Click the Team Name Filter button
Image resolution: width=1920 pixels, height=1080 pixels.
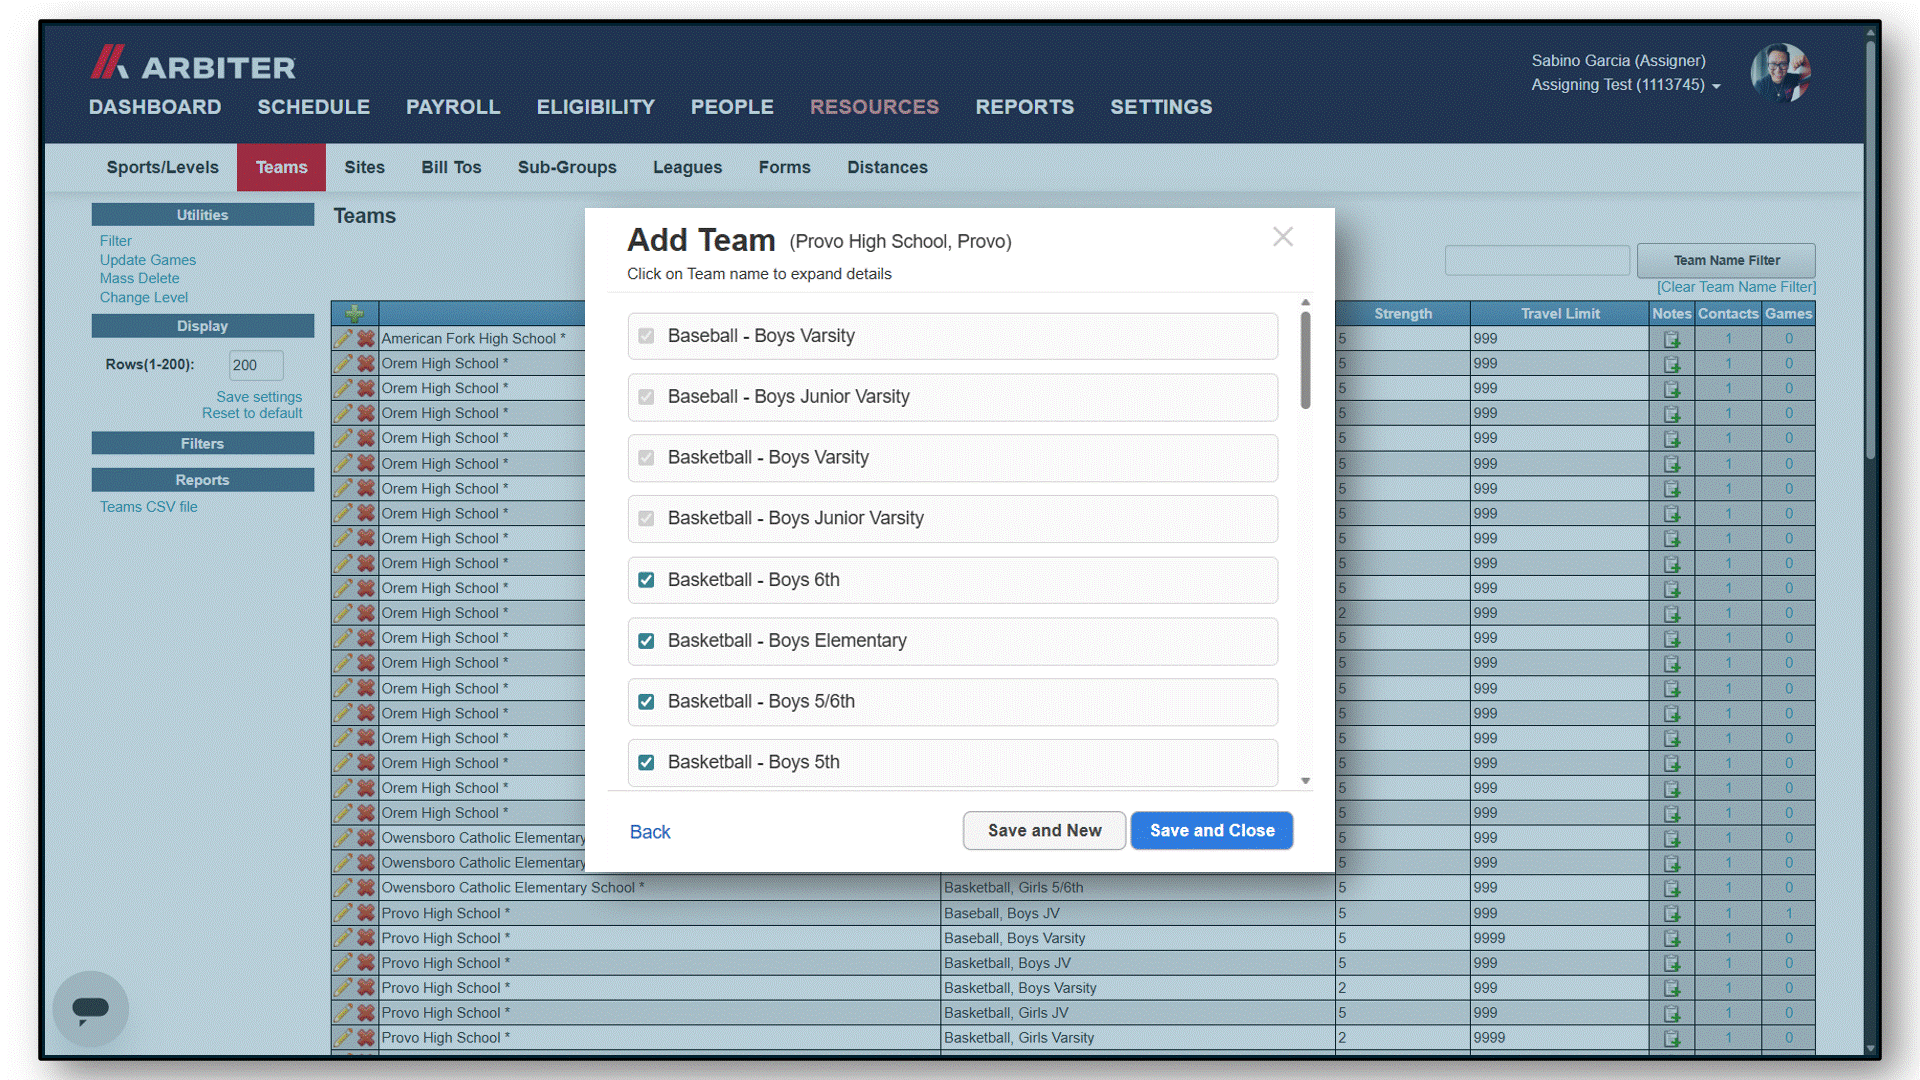(x=1726, y=261)
